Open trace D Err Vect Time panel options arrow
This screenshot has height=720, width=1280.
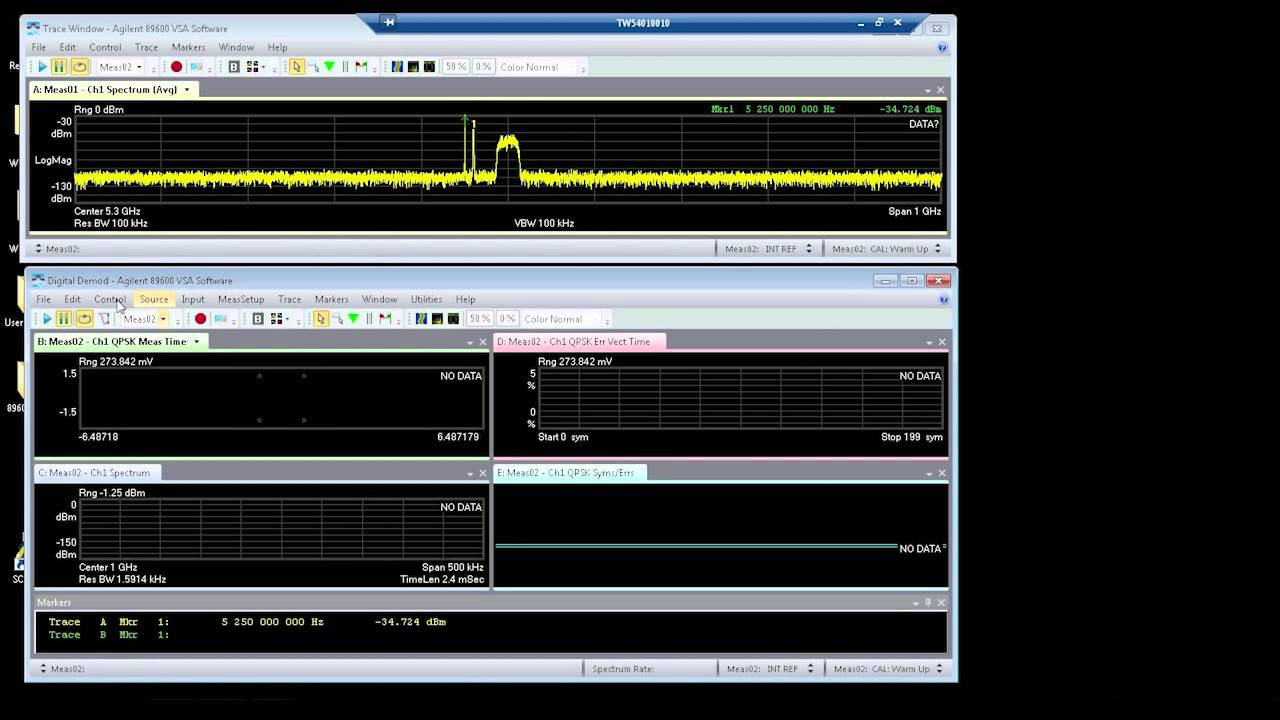(929, 342)
